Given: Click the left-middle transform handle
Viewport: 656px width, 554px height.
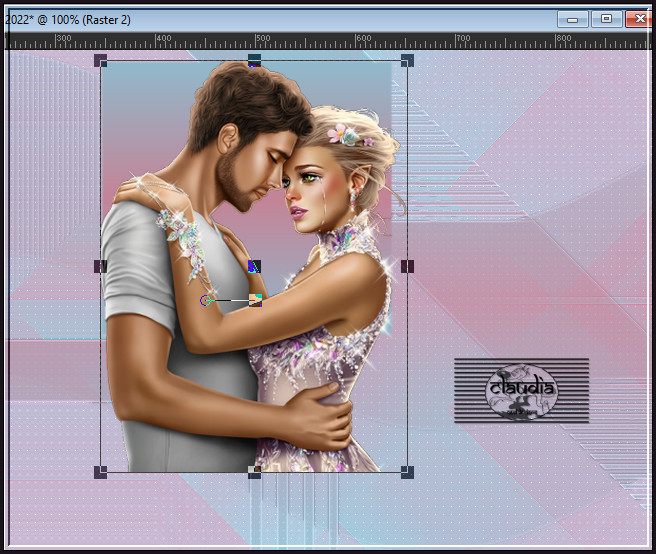Looking at the screenshot, I should 100,267.
